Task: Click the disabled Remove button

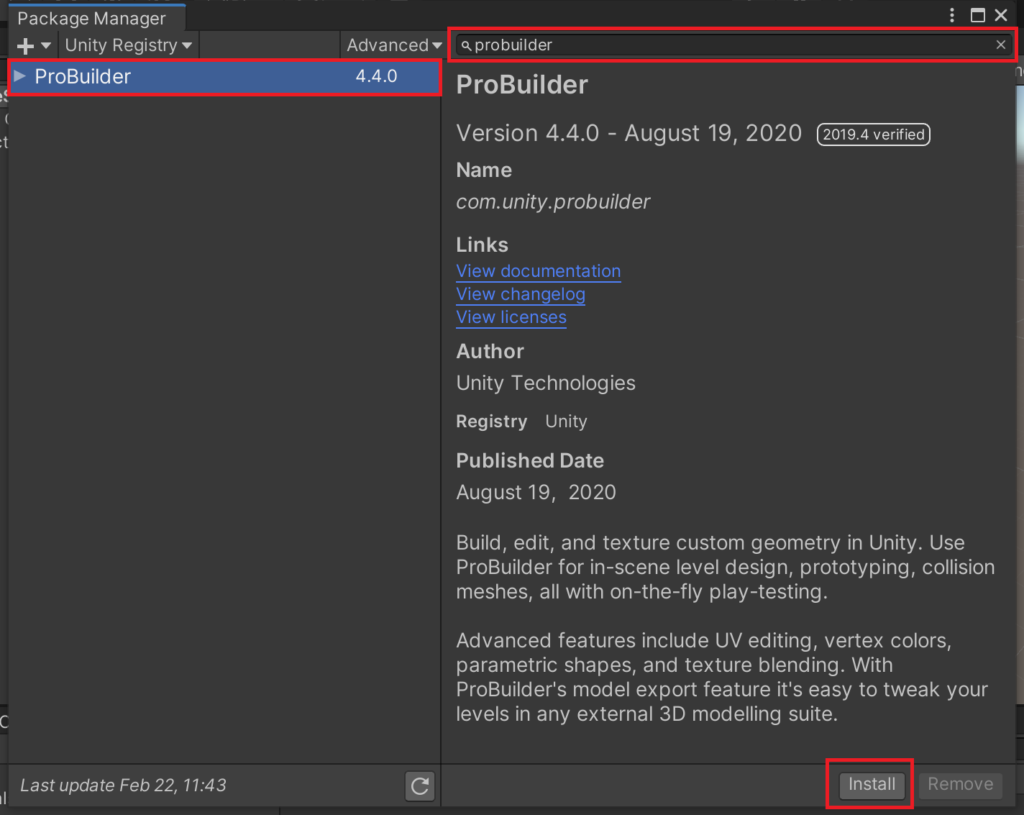Action: (x=960, y=784)
